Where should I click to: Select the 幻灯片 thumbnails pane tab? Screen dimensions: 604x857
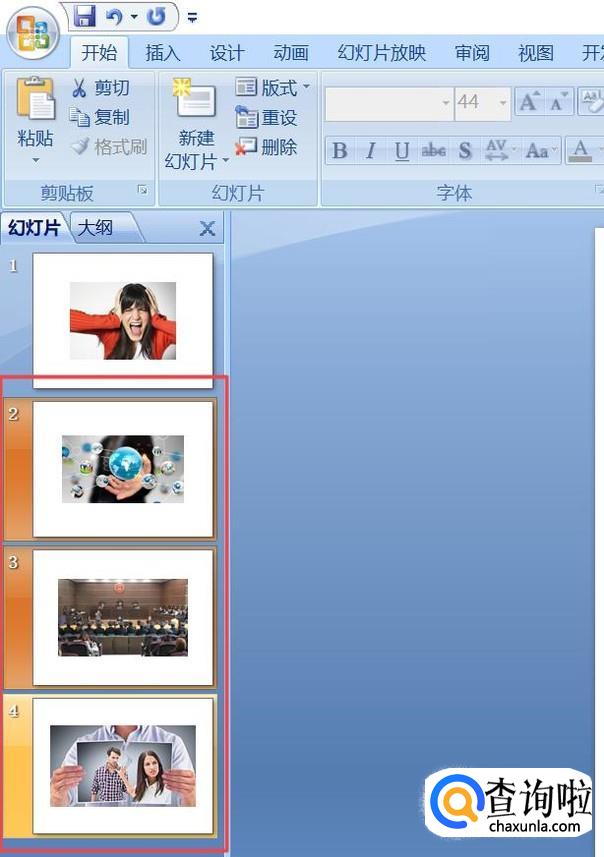[x=34, y=227]
